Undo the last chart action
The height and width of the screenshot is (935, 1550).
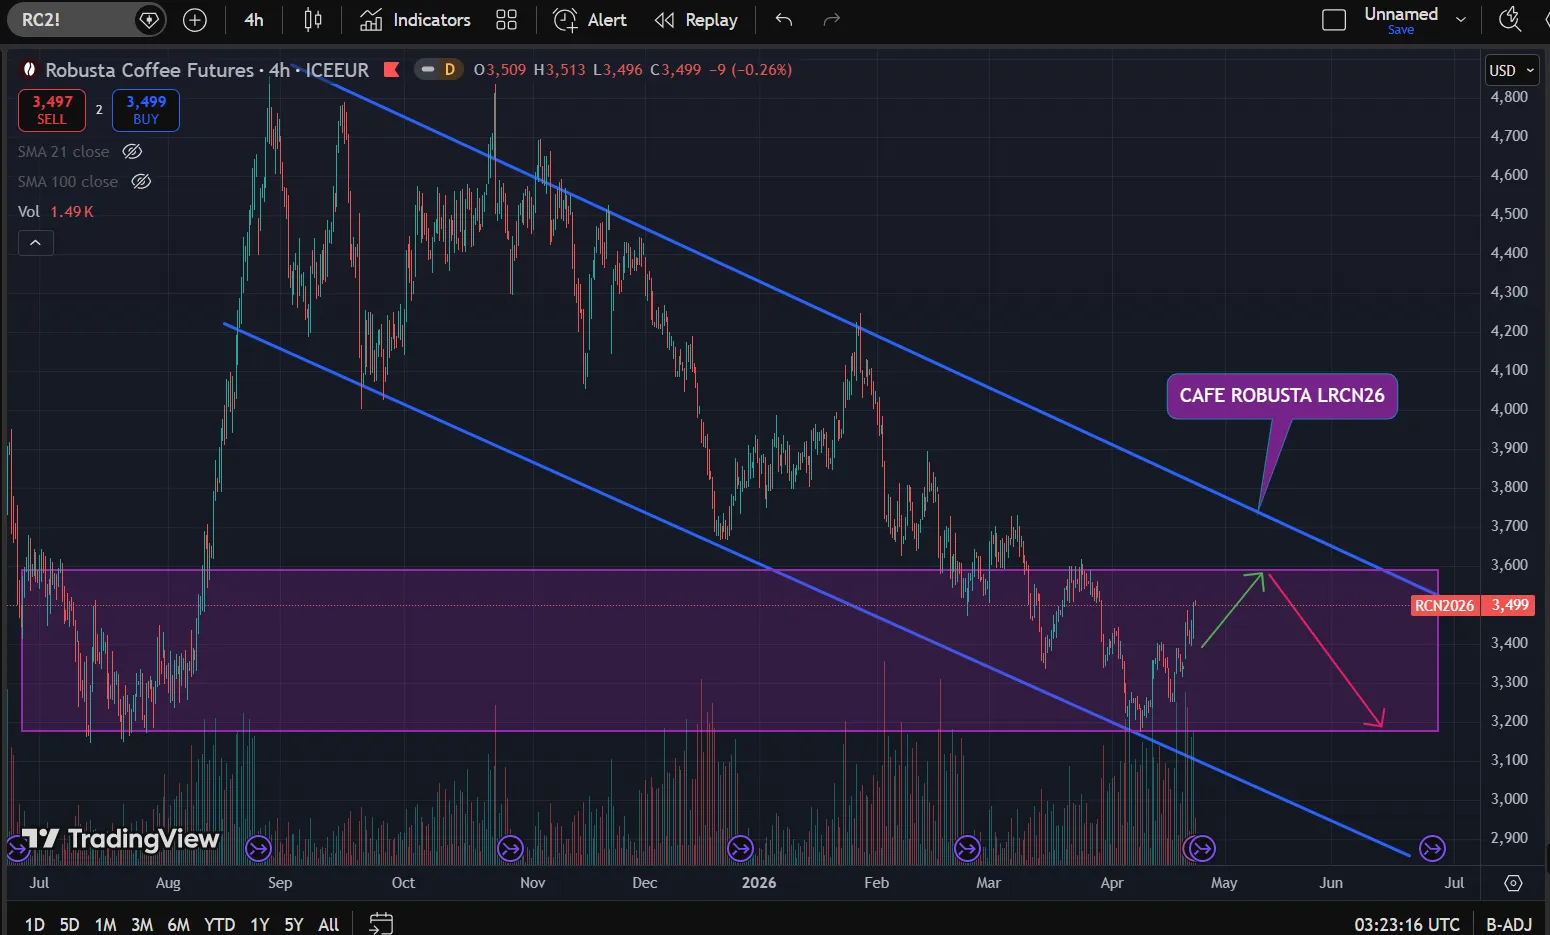(x=784, y=20)
